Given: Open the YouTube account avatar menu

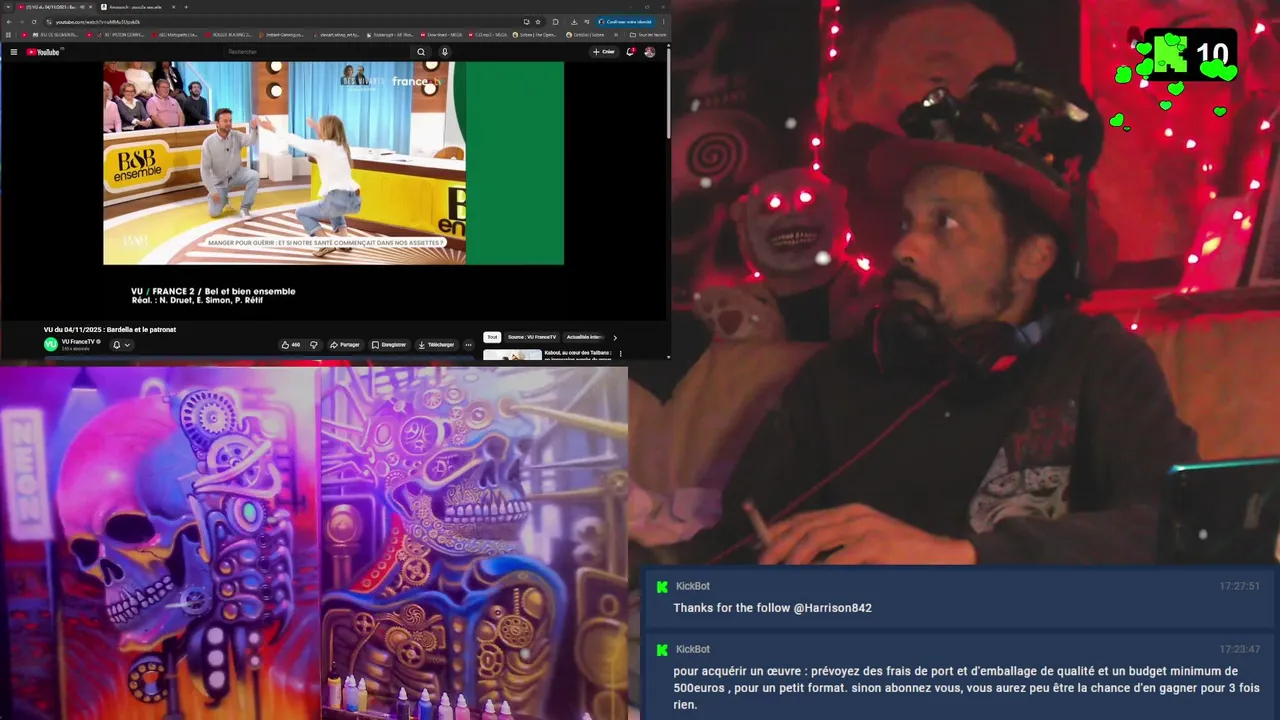Looking at the screenshot, I should (649, 52).
